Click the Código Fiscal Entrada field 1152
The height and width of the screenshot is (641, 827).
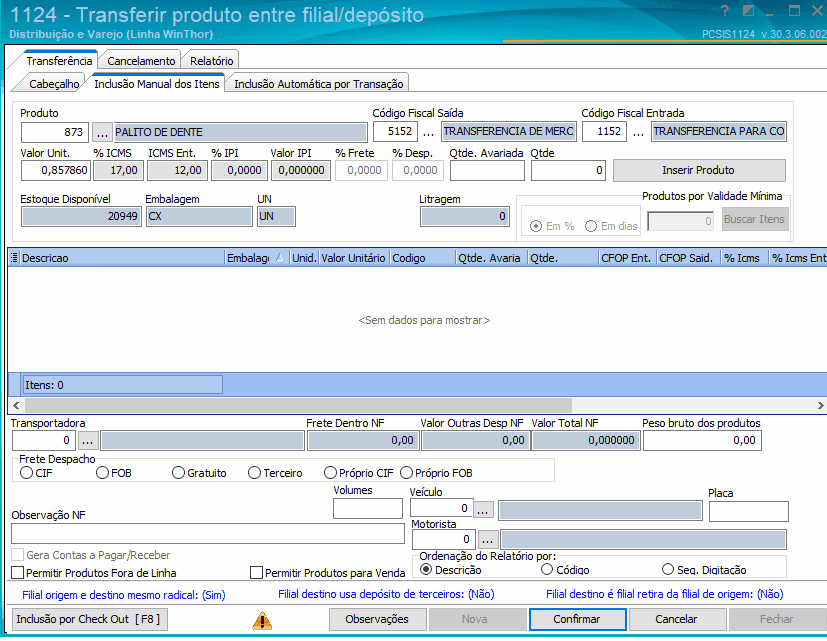(604, 131)
